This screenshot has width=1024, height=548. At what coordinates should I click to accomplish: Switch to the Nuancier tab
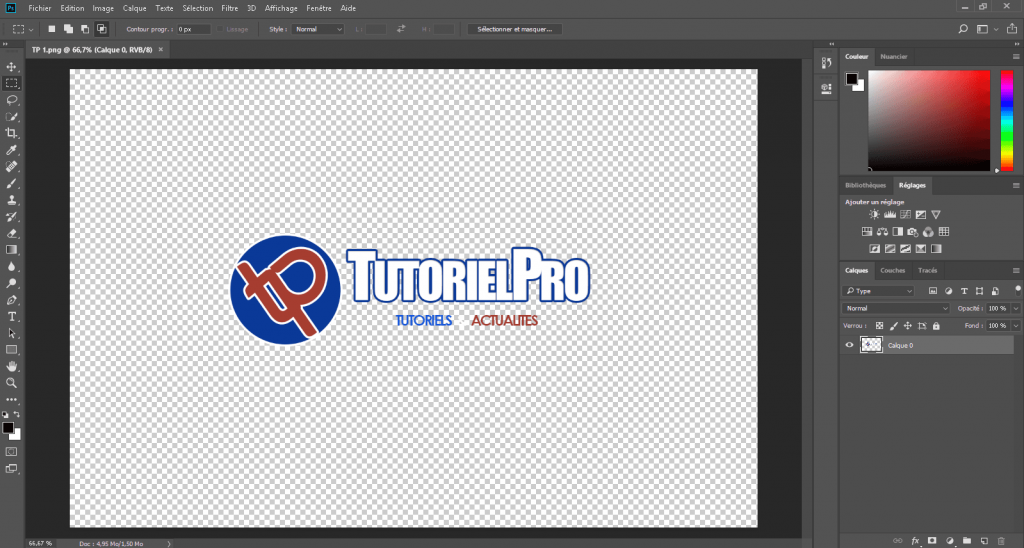coord(894,57)
